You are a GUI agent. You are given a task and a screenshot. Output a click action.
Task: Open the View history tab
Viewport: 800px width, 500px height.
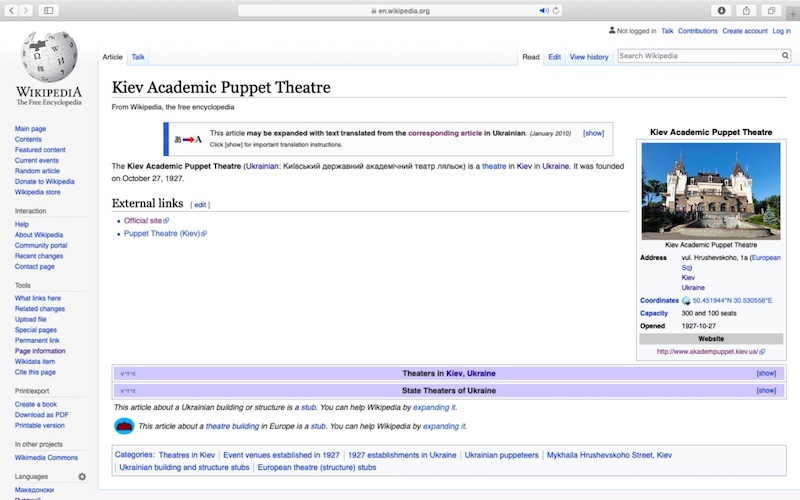click(589, 57)
